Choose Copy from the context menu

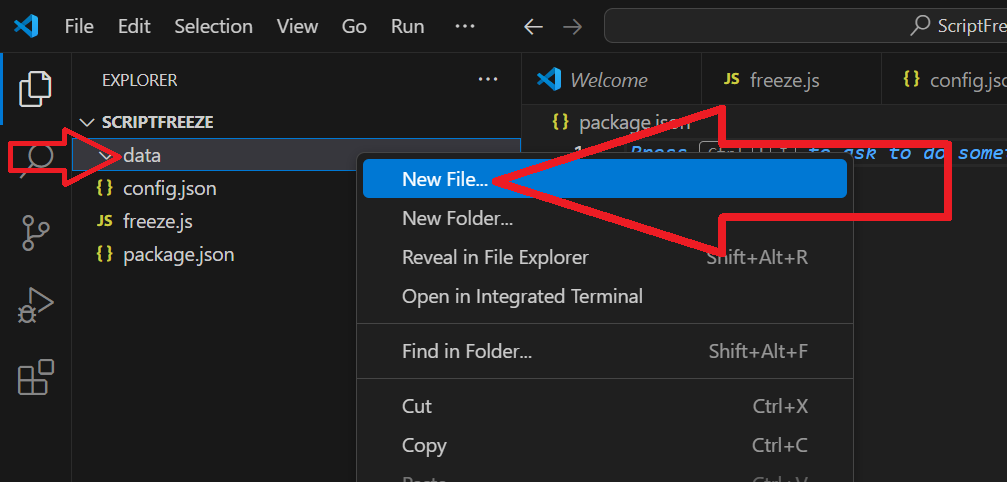pyautogui.click(x=604, y=445)
